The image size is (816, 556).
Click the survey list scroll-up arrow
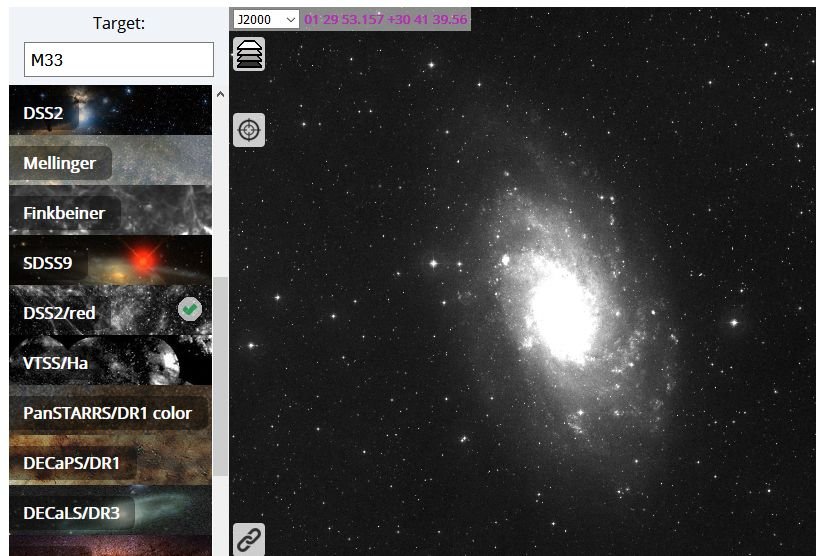click(x=220, y=94)
